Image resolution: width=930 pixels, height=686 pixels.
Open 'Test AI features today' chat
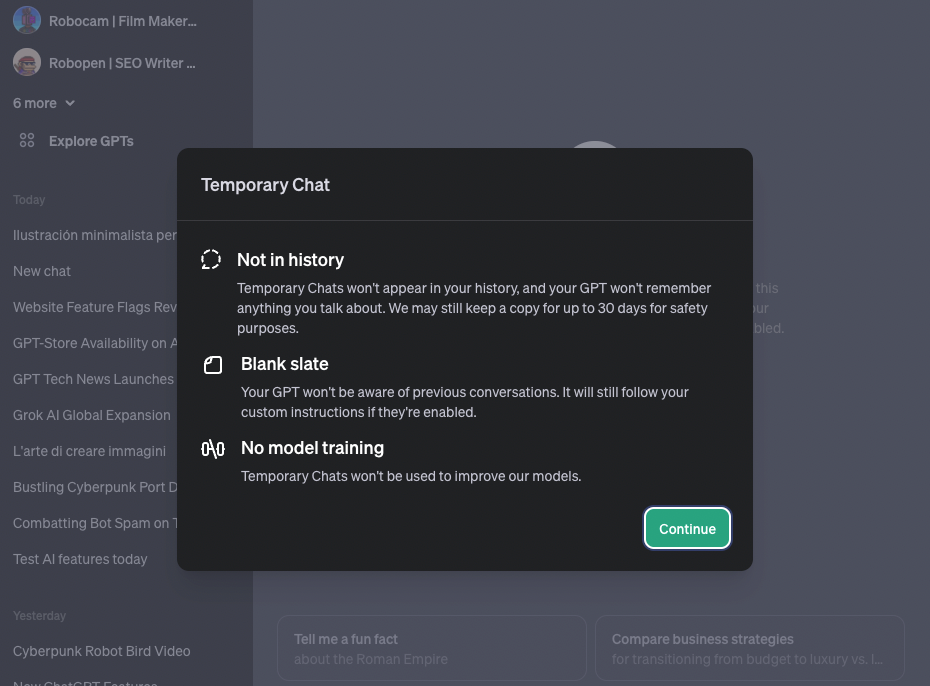pyautogui.click(x=80, y=559)
